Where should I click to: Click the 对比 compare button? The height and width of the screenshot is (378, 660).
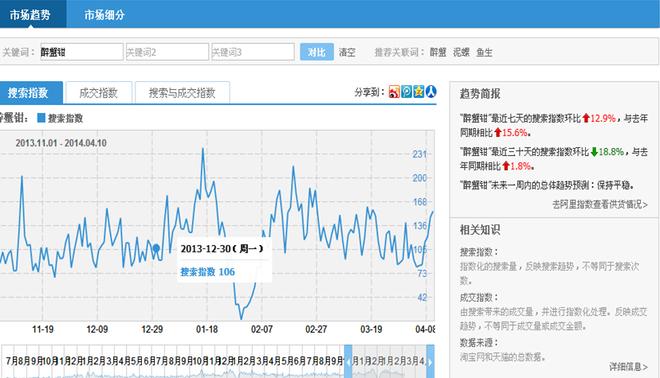pos(317,52)
